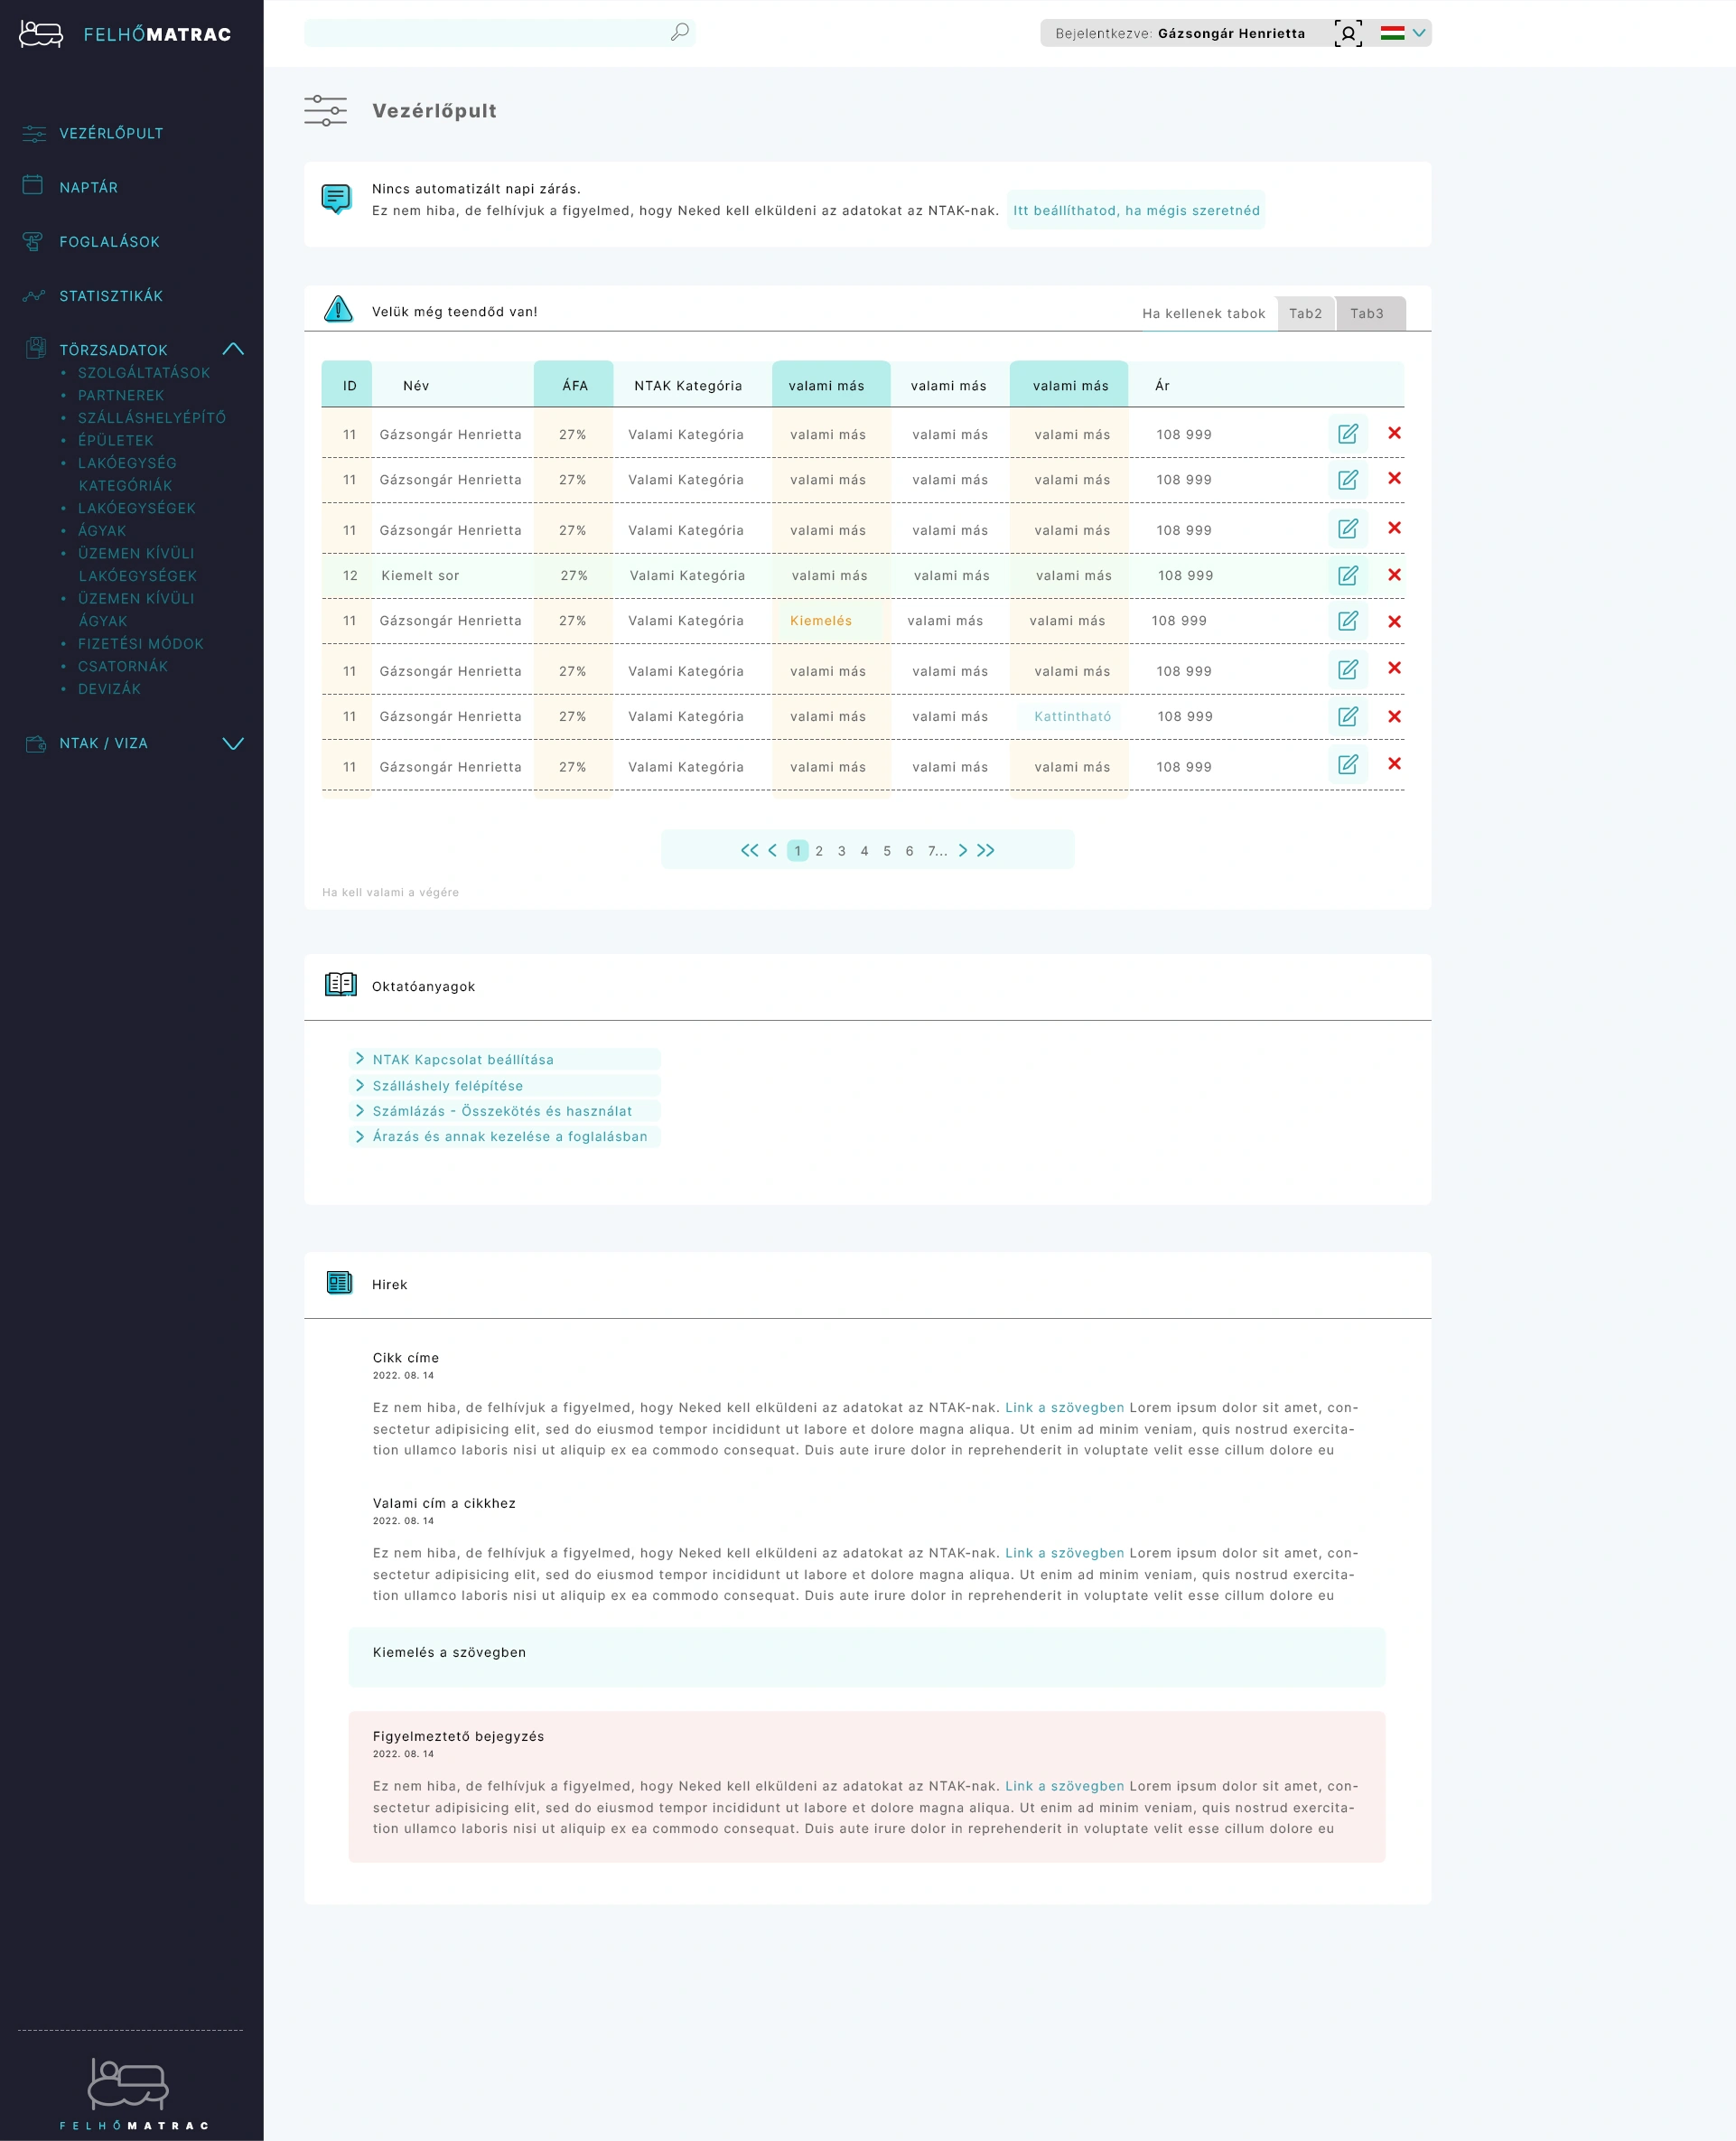The image size is (1736, 2141).
Task: Click the search magnifier icon
Action: point(679,32)
